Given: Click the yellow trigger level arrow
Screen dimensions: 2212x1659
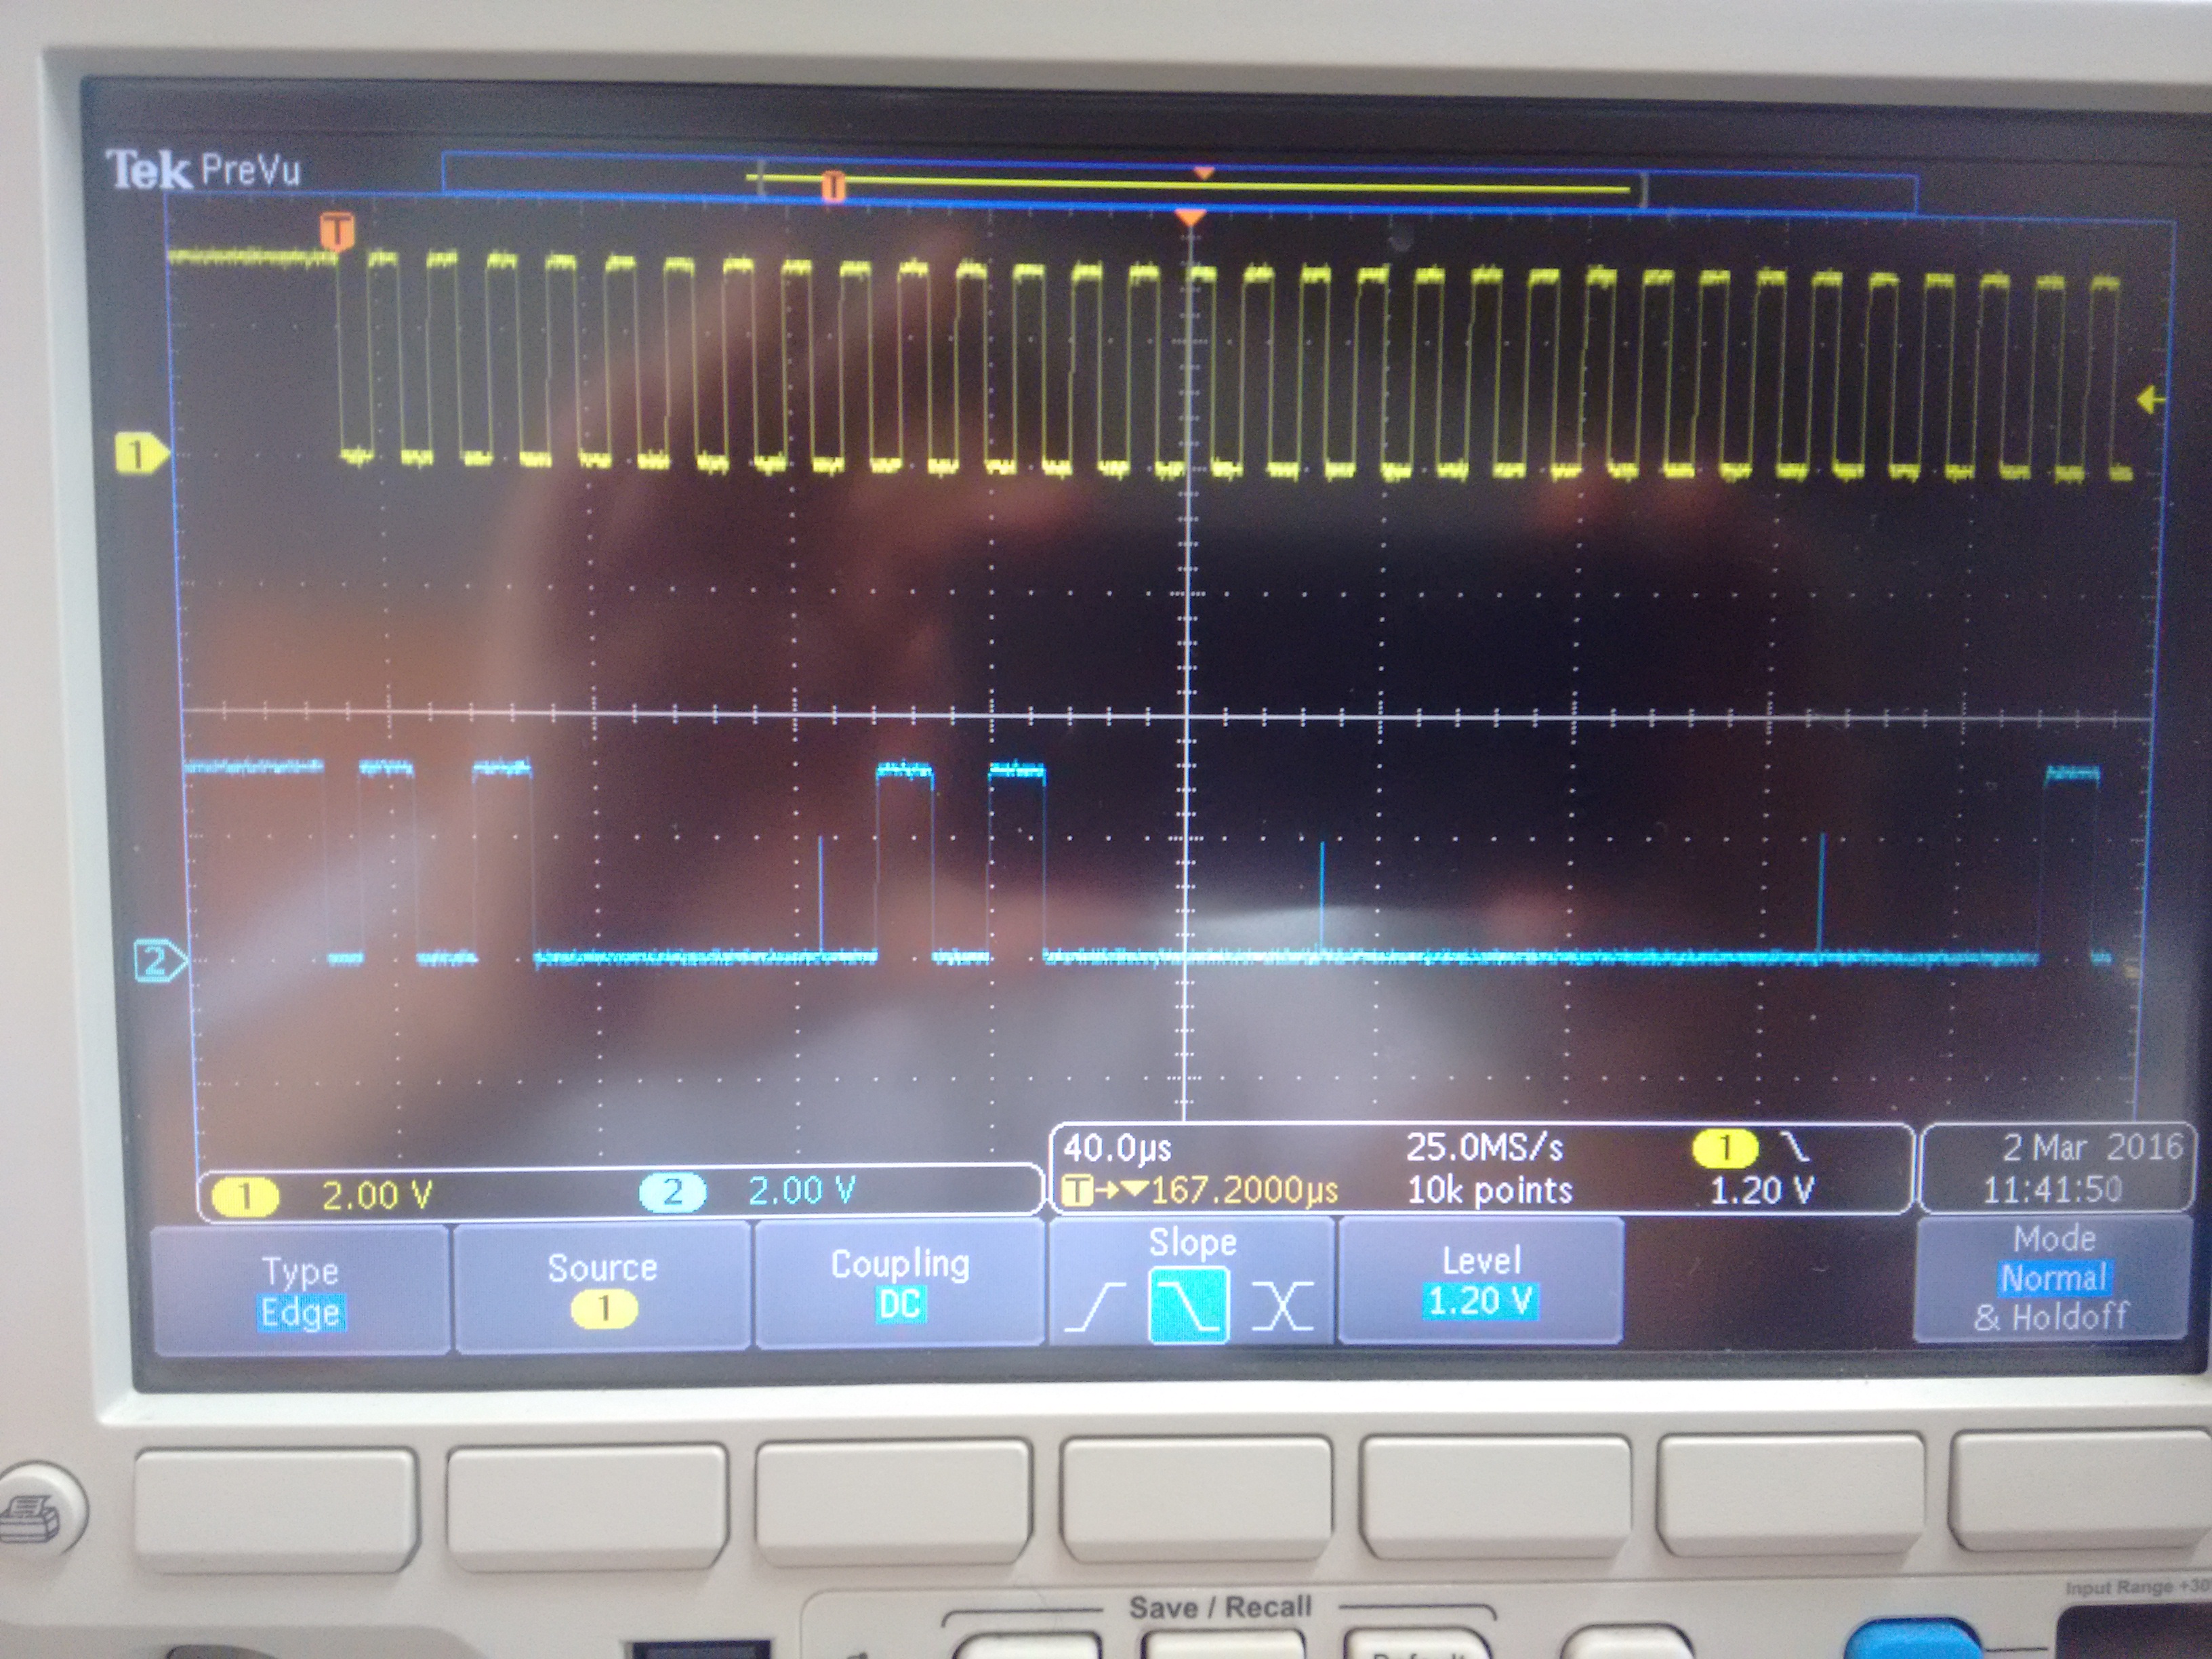Looking at the screenshot, I should [2149, 400].
